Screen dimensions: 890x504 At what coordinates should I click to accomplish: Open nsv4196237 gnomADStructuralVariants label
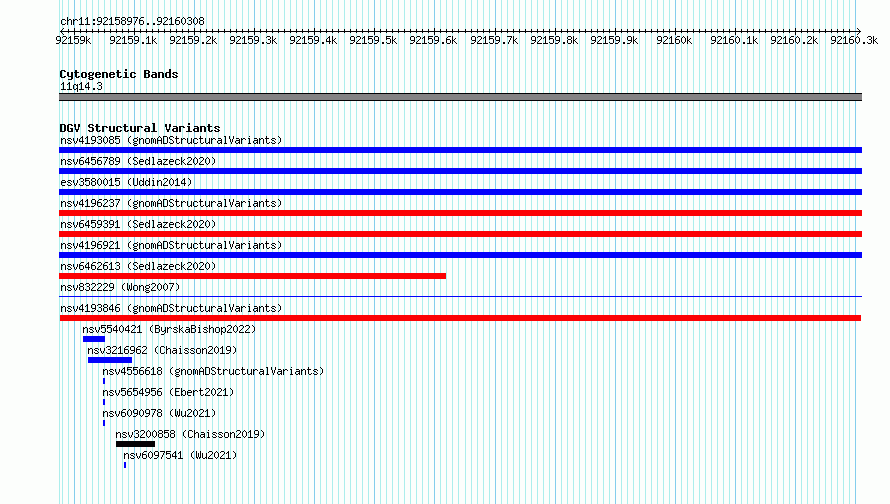(171, 203)
